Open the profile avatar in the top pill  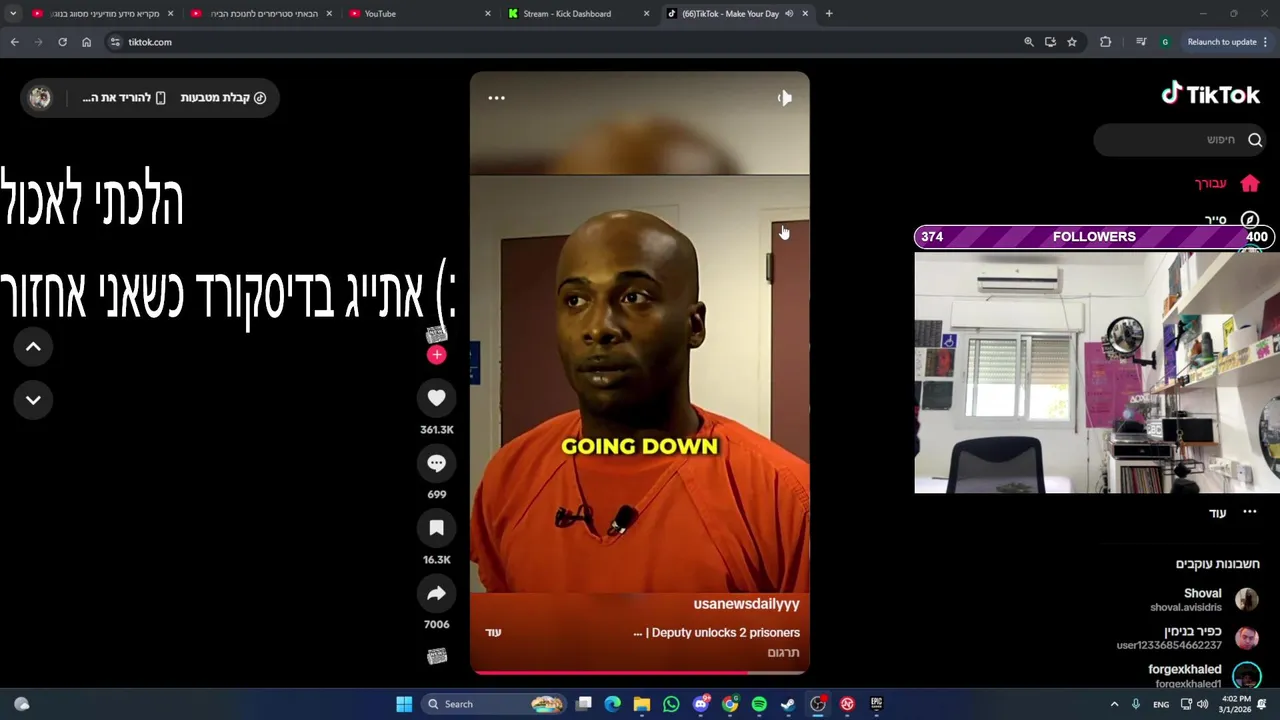pos(40,98)
